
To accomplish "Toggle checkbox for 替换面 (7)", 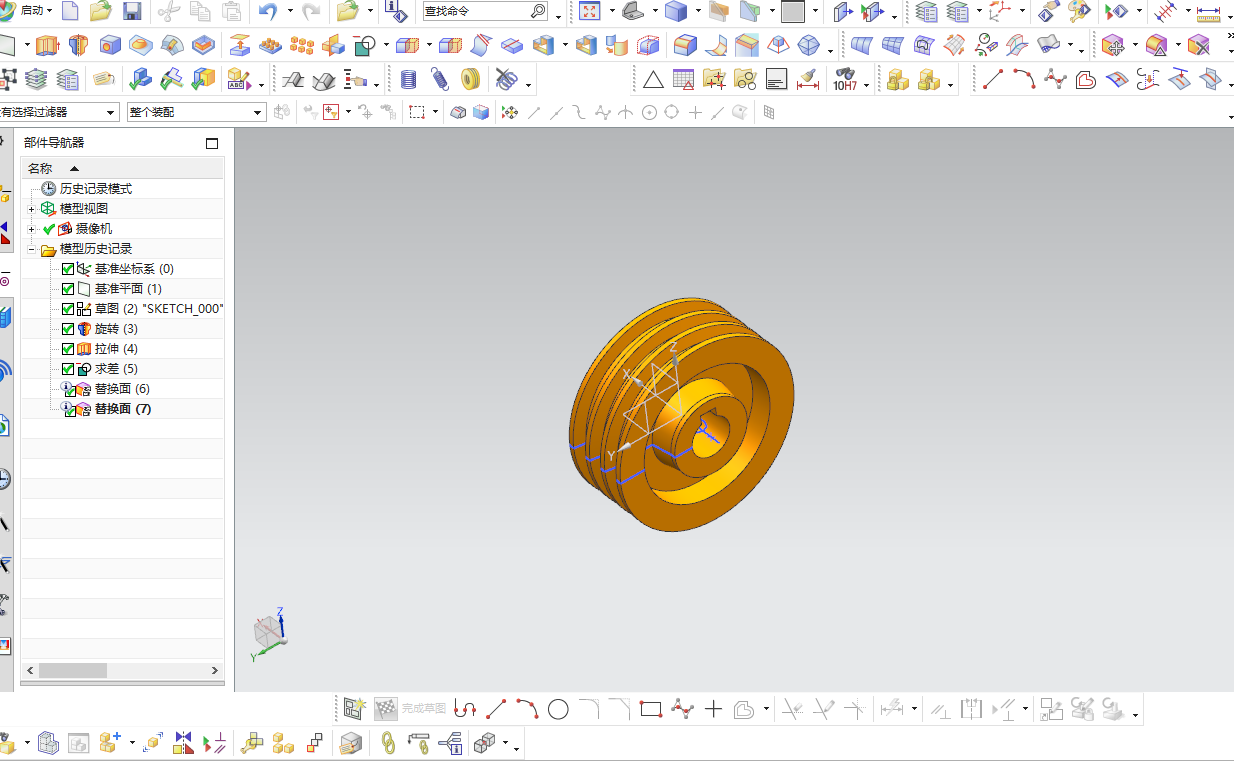I will tap(70, 412).
